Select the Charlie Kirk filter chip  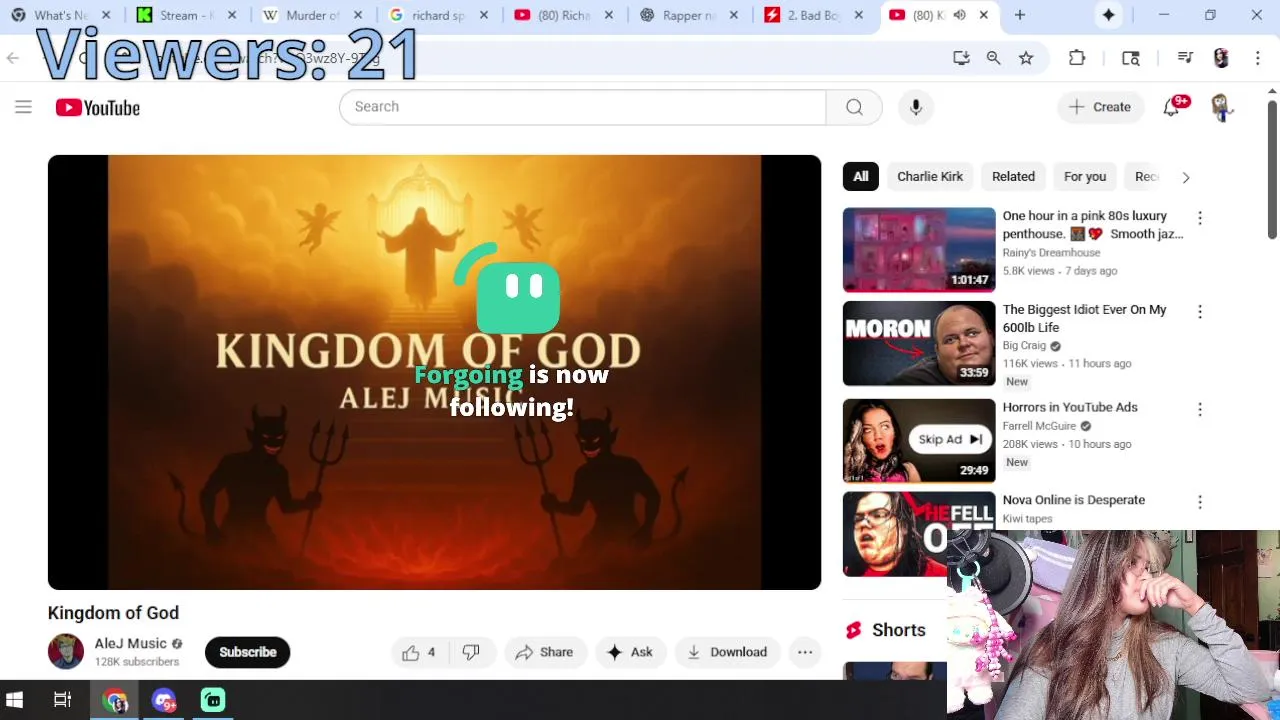pos(930,177)
